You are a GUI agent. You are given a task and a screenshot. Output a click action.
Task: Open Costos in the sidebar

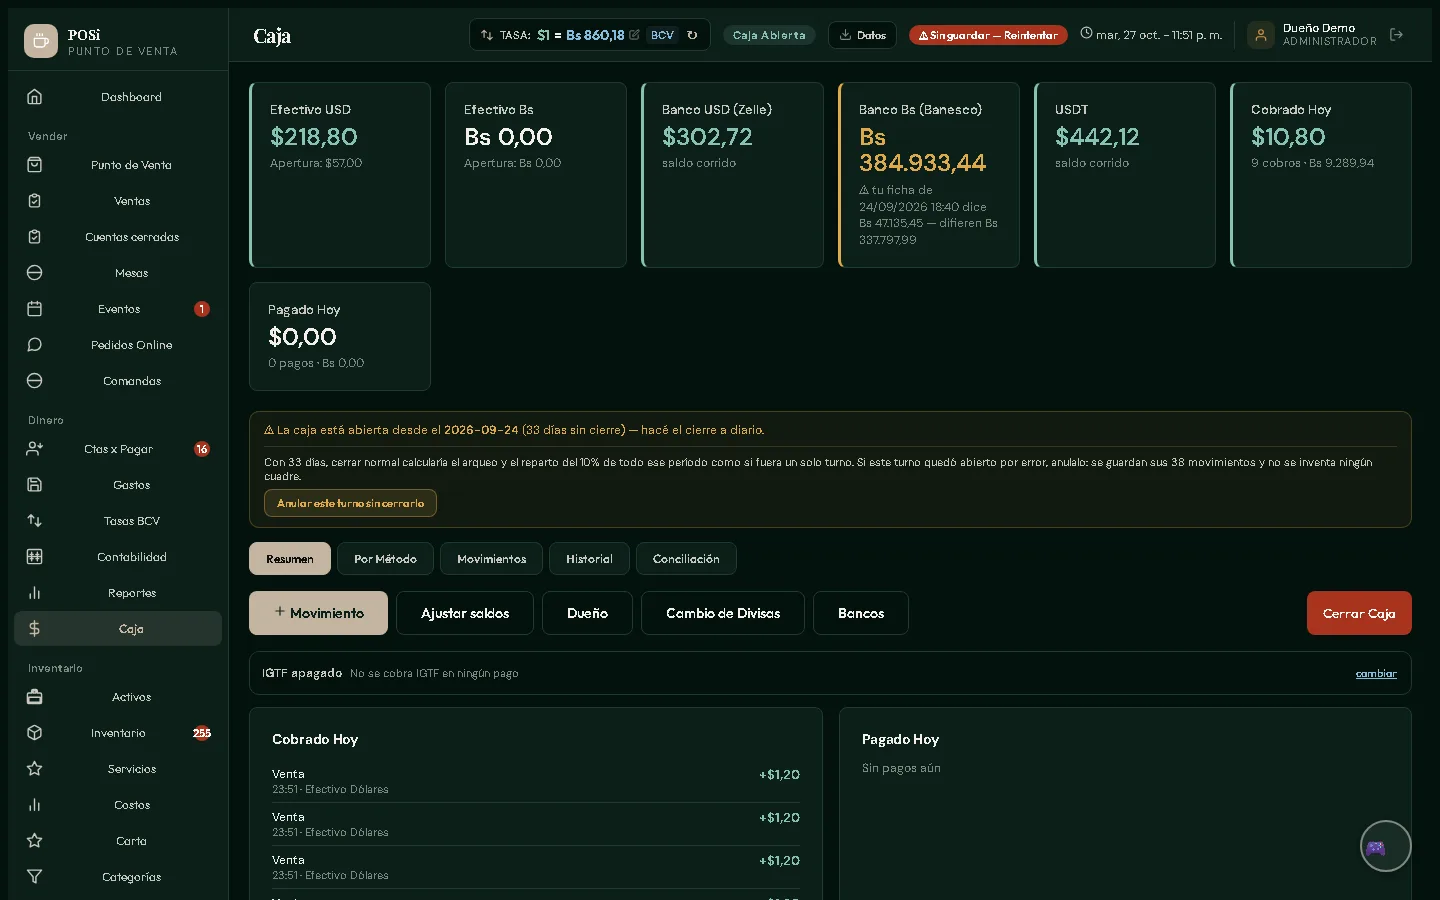tap(118, 805)
